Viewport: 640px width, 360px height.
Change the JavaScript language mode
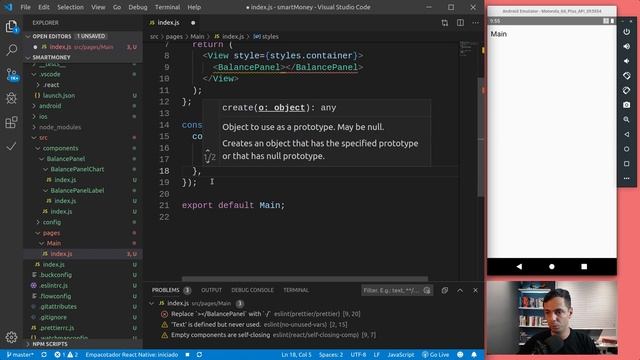click(400, 355)
